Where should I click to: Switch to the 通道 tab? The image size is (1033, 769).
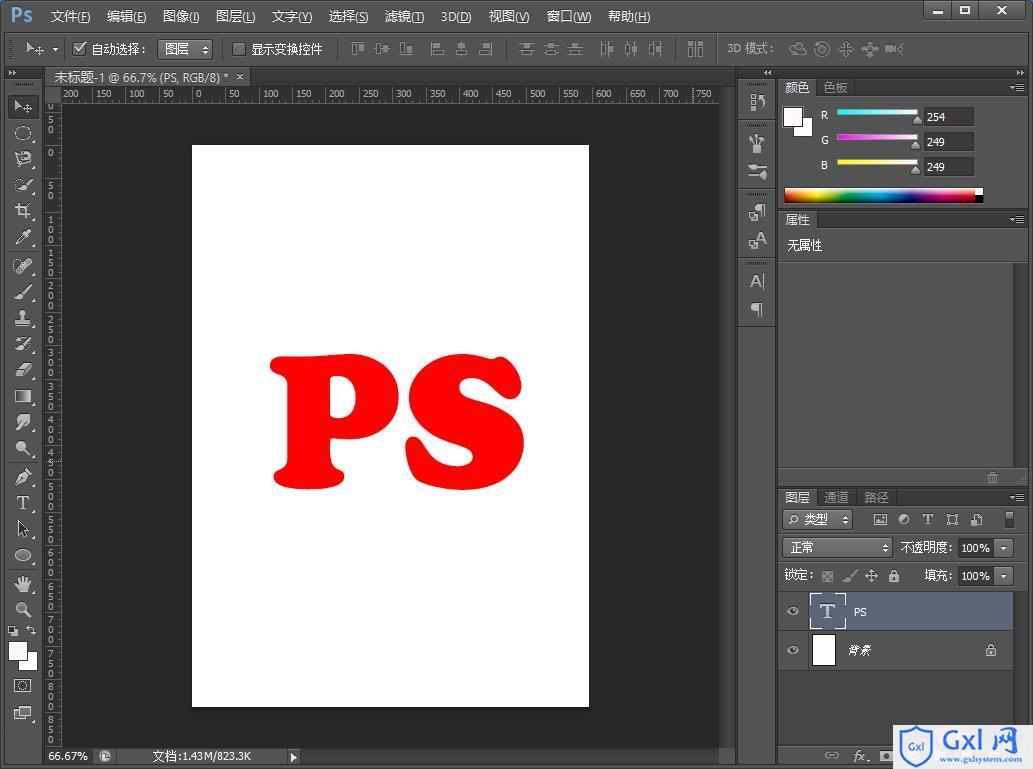click(836, 498)
